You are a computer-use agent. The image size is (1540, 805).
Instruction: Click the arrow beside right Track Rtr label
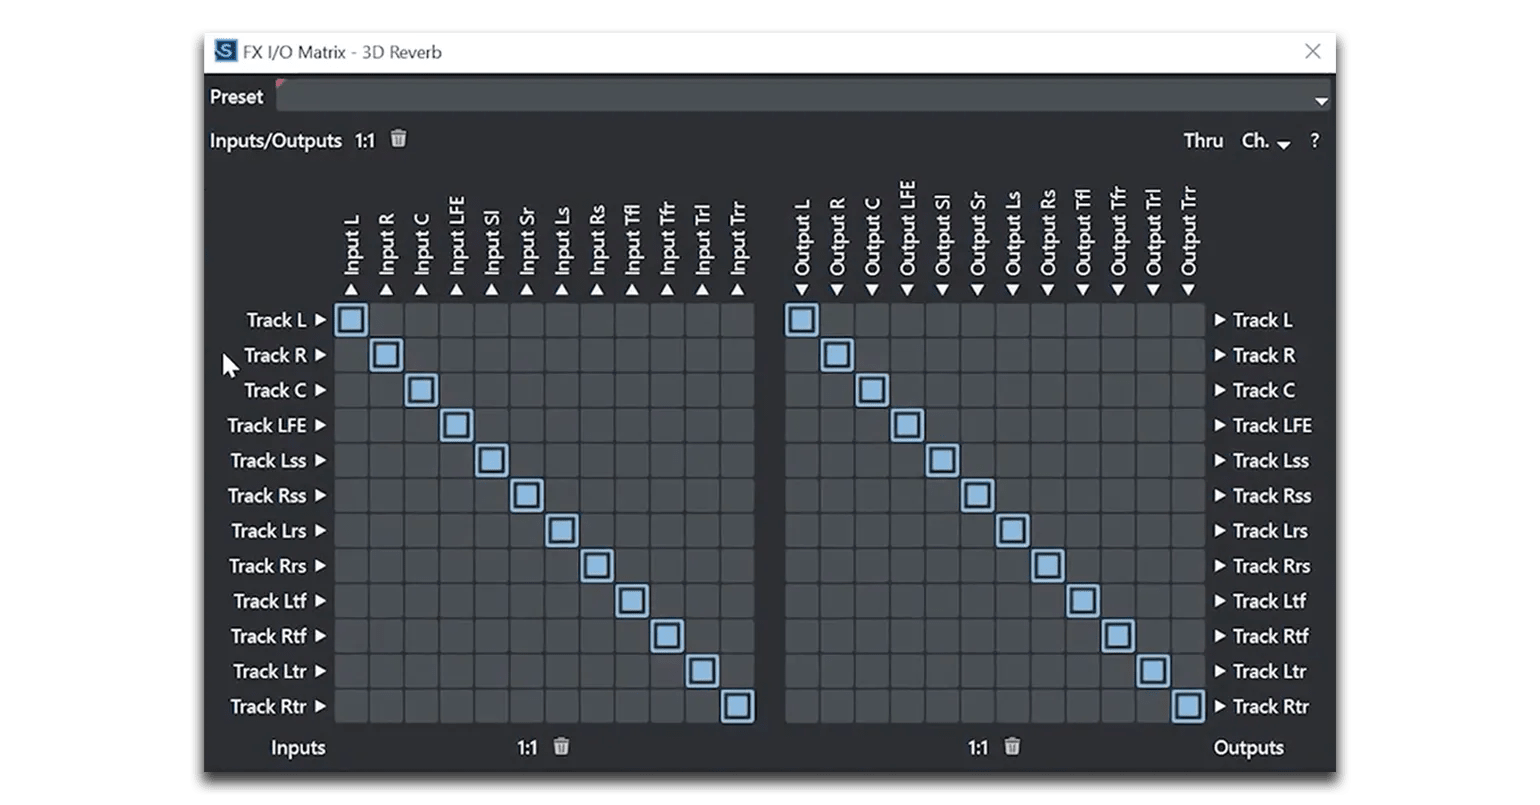coord(1220,706)
